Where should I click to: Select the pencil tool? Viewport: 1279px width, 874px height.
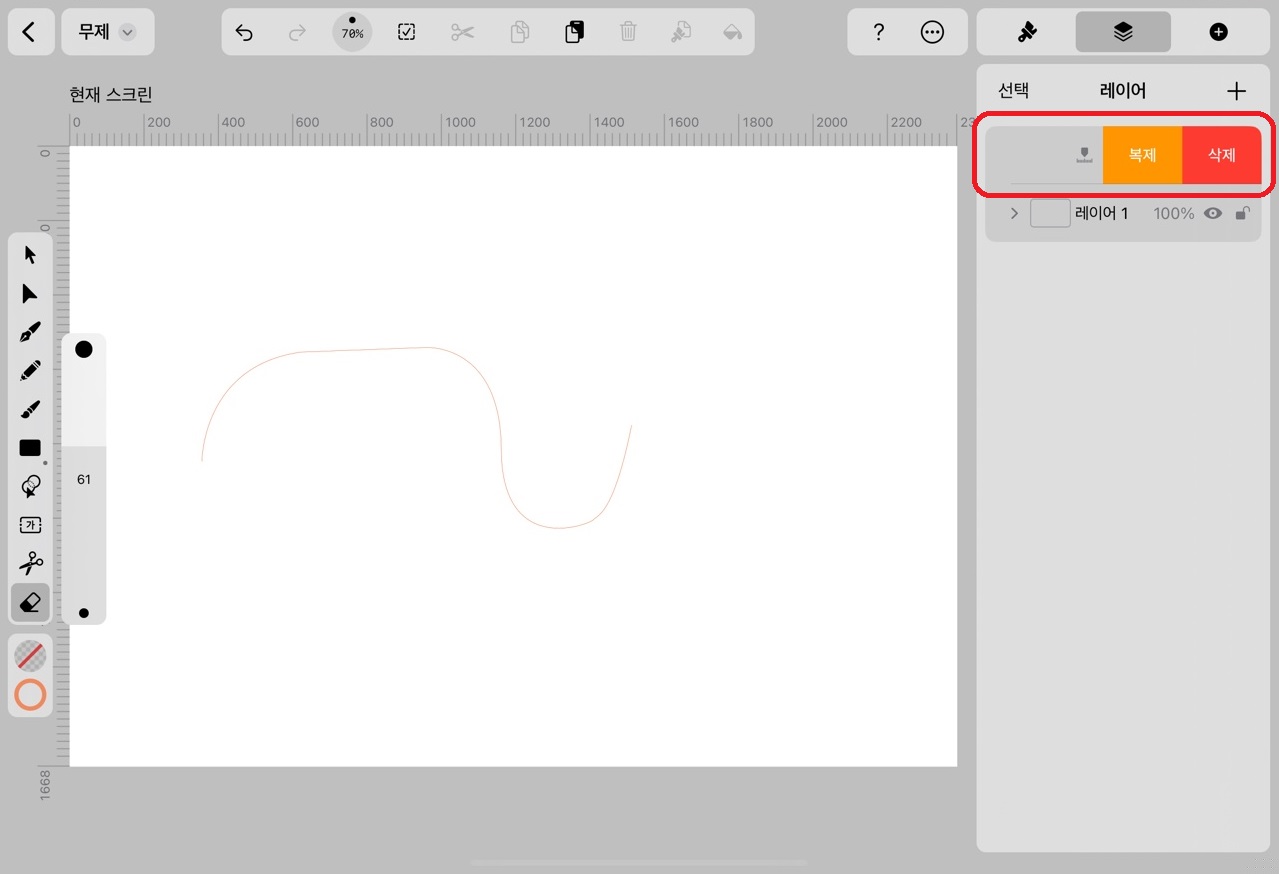[x=30, y=371]
